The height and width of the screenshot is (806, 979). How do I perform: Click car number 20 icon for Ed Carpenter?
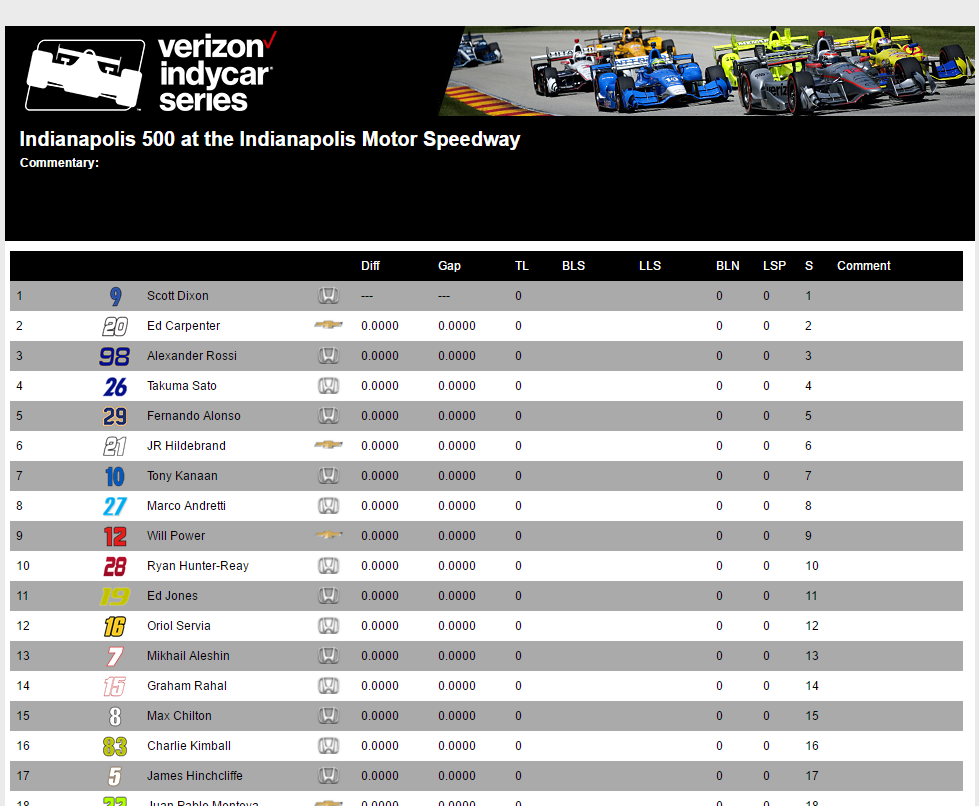click(115, 326)
